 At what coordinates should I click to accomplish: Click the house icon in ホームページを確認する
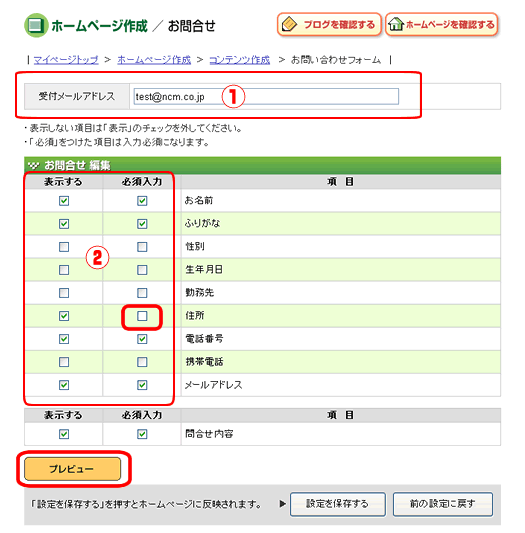click(x=396, y=24)
